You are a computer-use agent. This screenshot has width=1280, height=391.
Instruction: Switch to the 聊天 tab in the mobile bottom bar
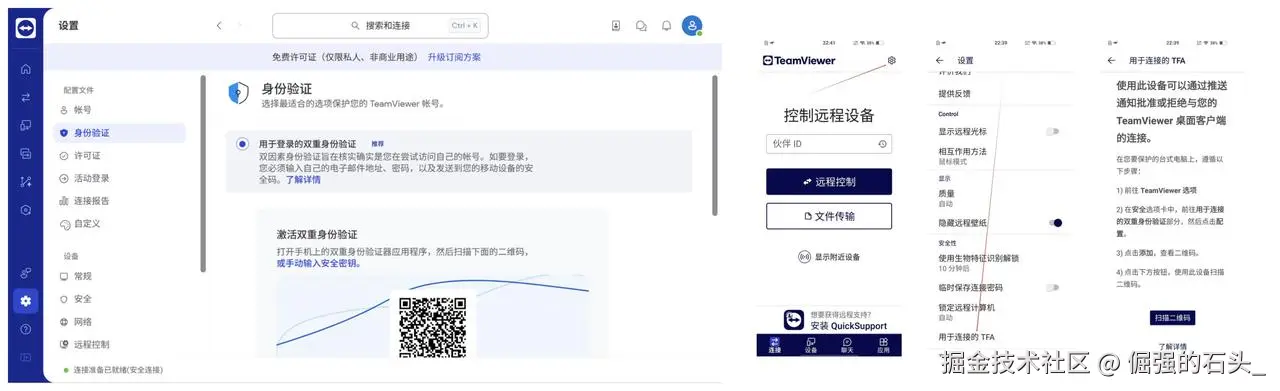pos(847,346)
